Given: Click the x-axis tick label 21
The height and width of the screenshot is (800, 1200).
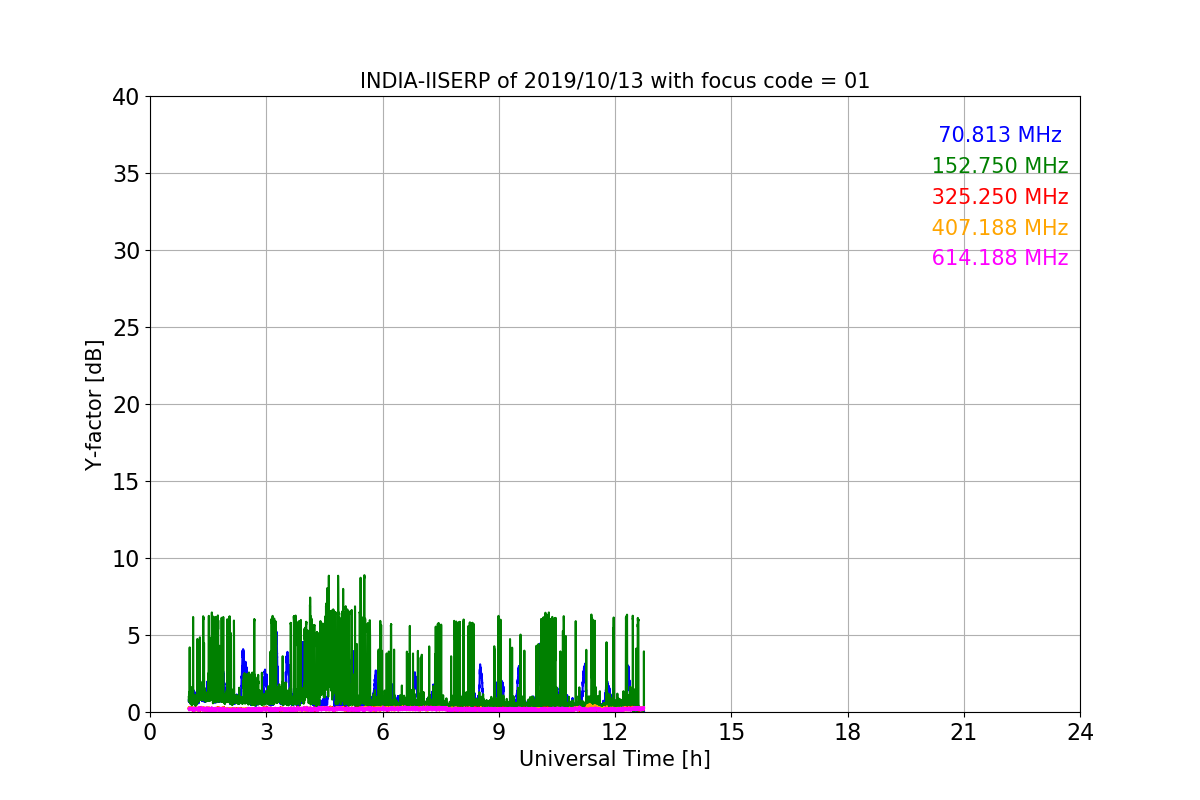Looking at the screenshot, I should coord(964,732).
